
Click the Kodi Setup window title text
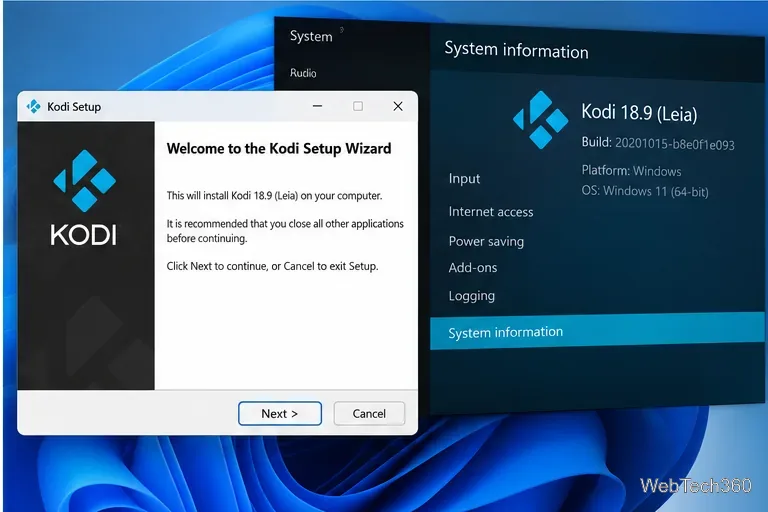[x=74, y=107]
